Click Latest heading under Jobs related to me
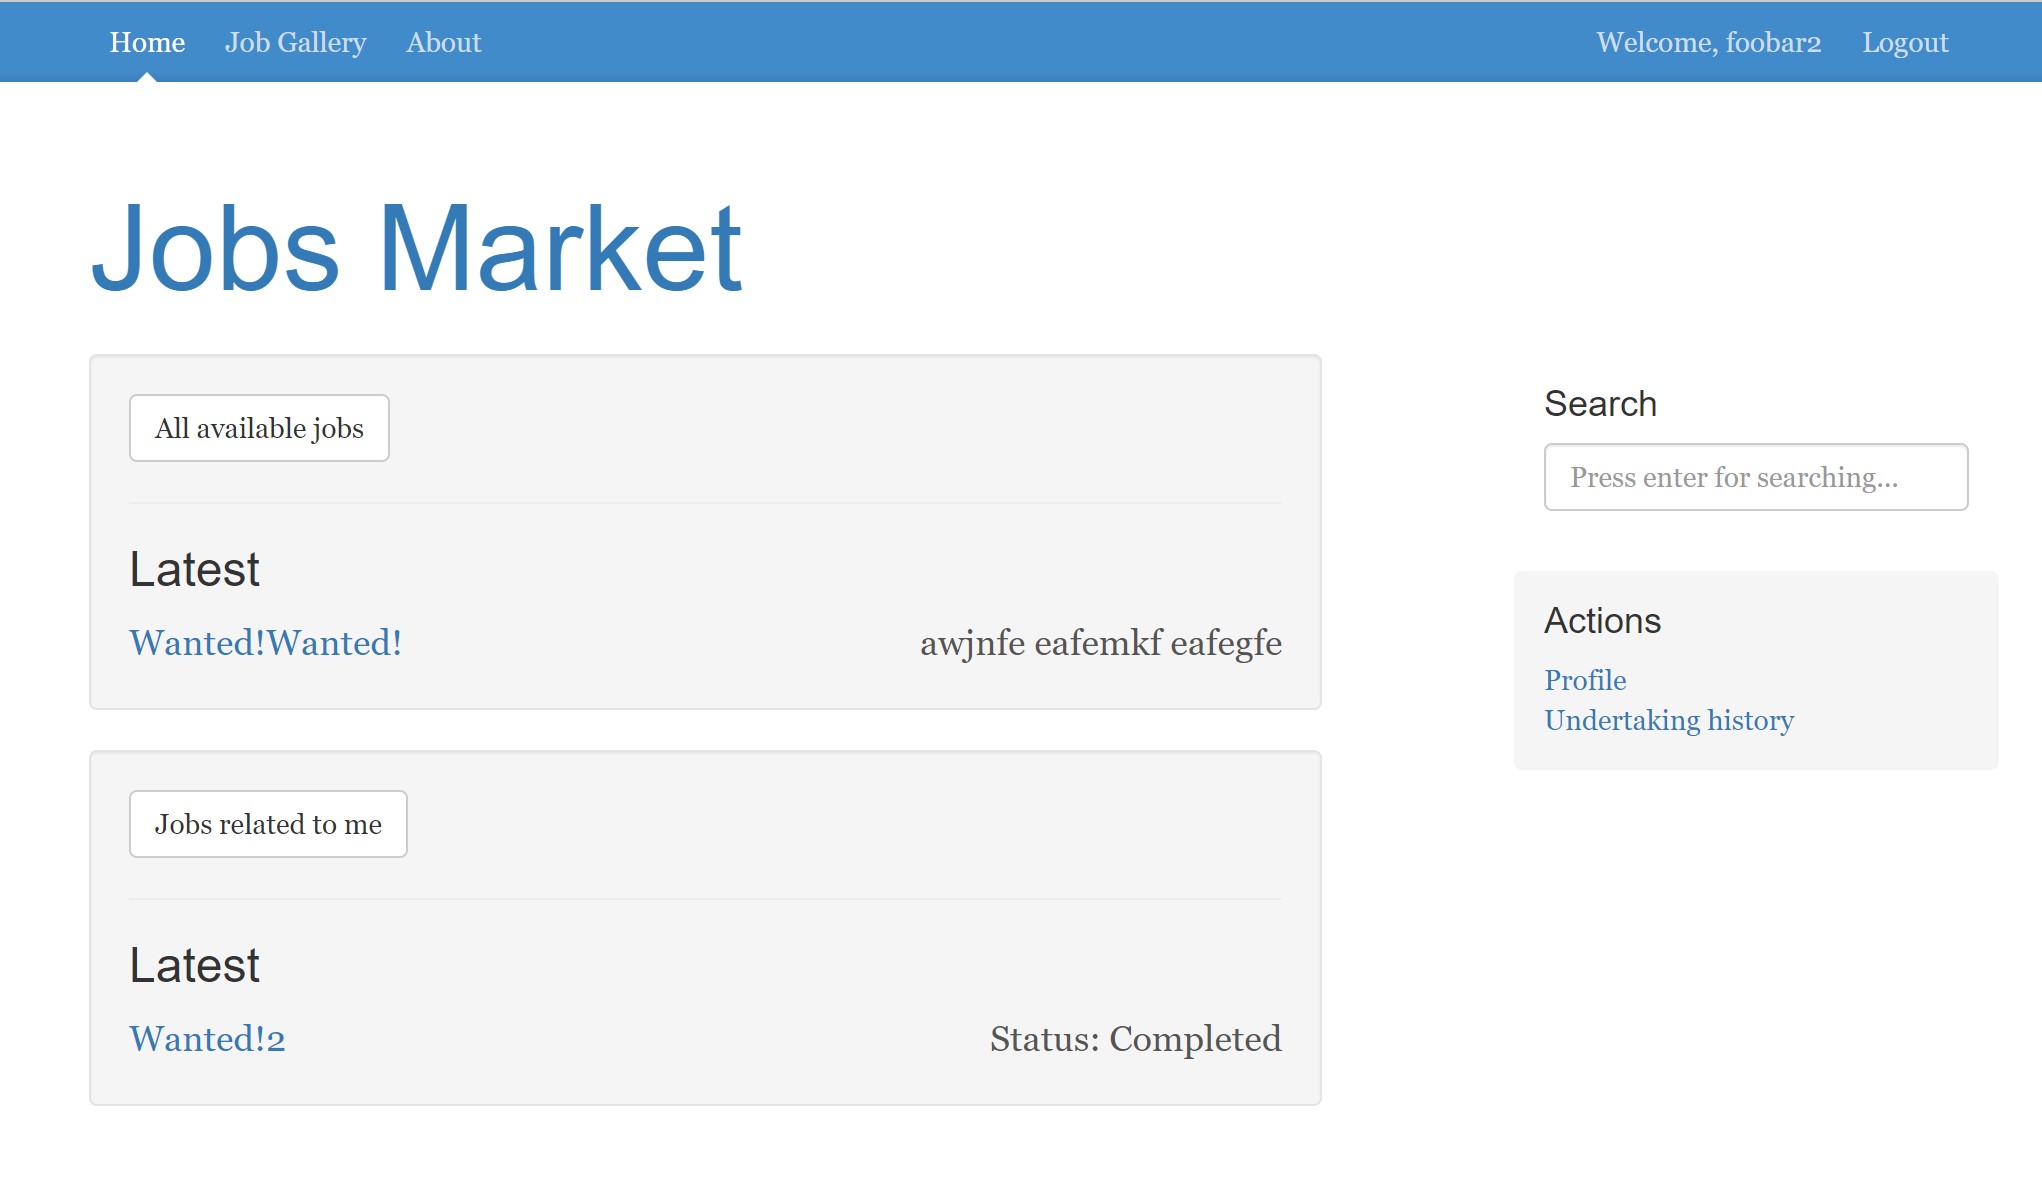The width and height of the screenshot is (2042, 1204). click(x=194, y=966)
